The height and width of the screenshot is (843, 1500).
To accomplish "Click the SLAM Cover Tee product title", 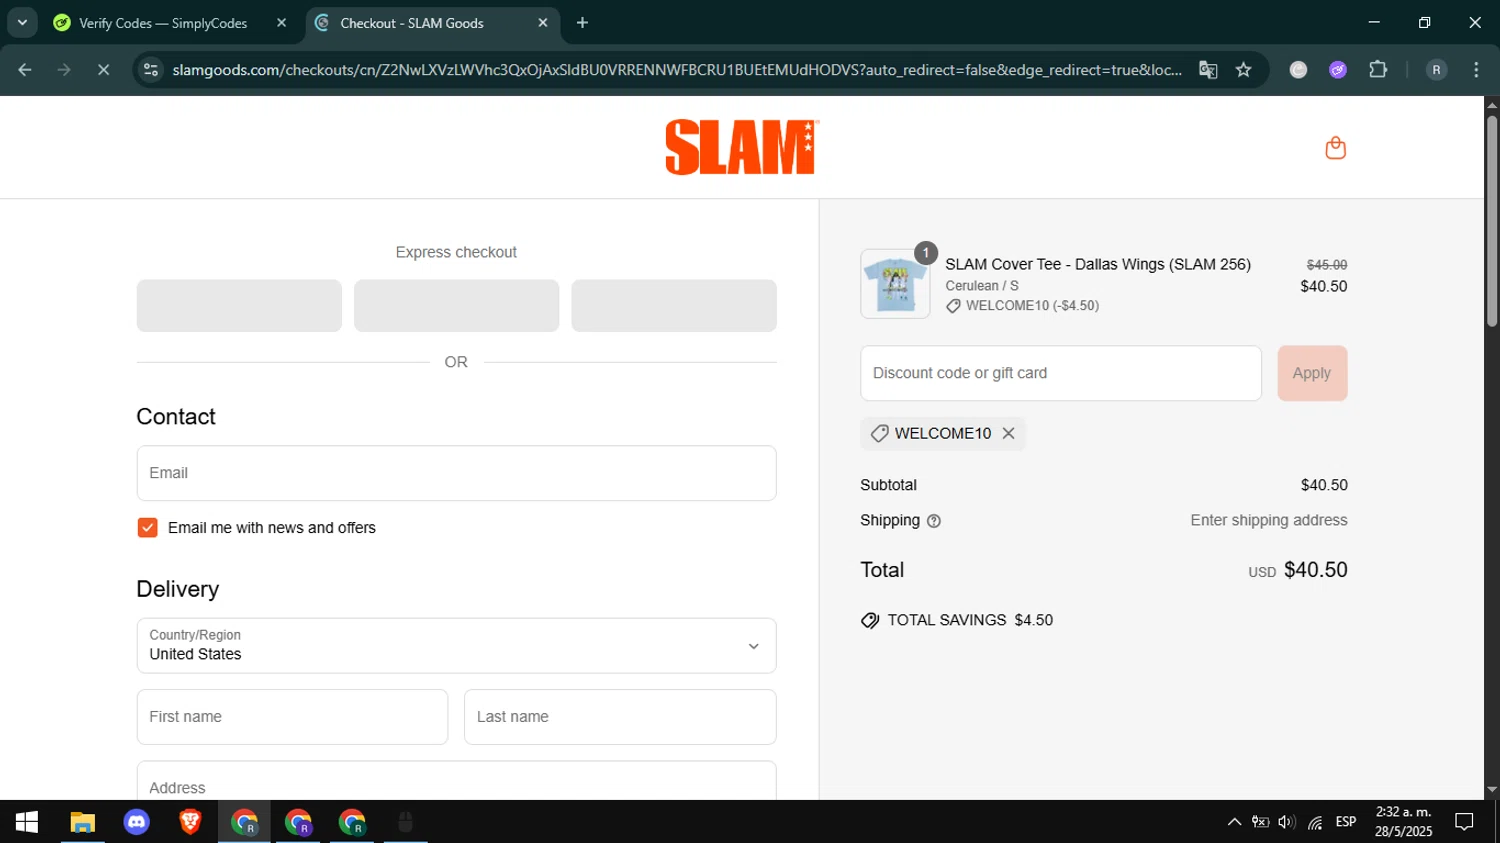I will 1098,265.
